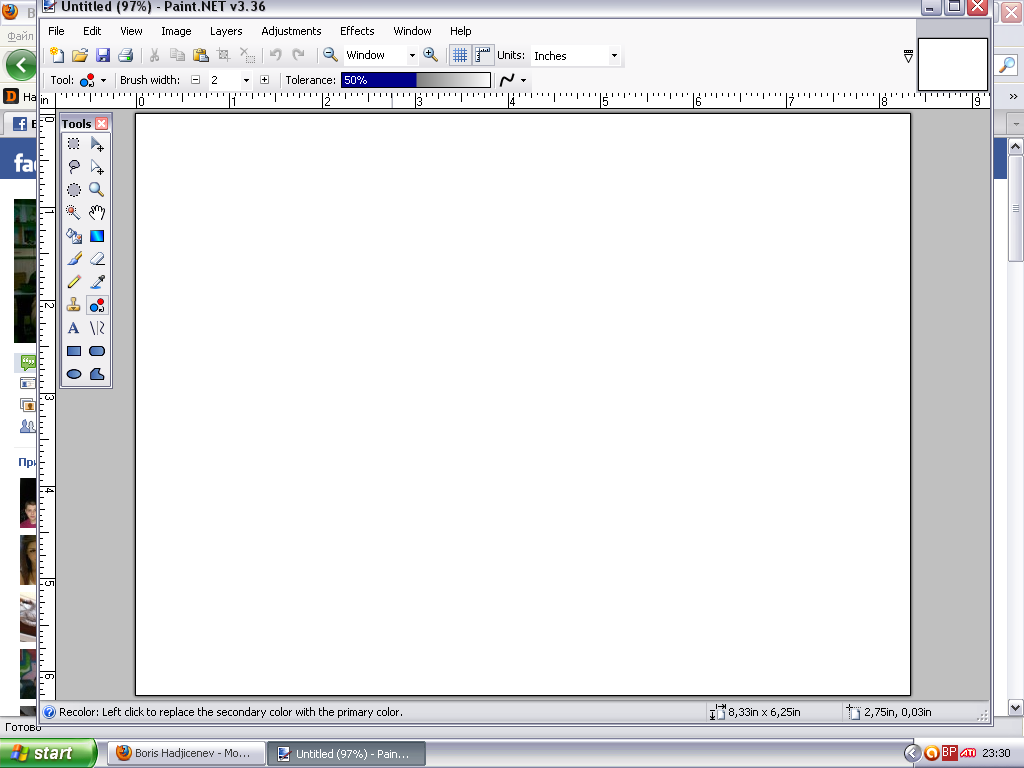Click the Untitled image thumbnail
Viewport: 1024px width, 768px height.
point(952,64)
